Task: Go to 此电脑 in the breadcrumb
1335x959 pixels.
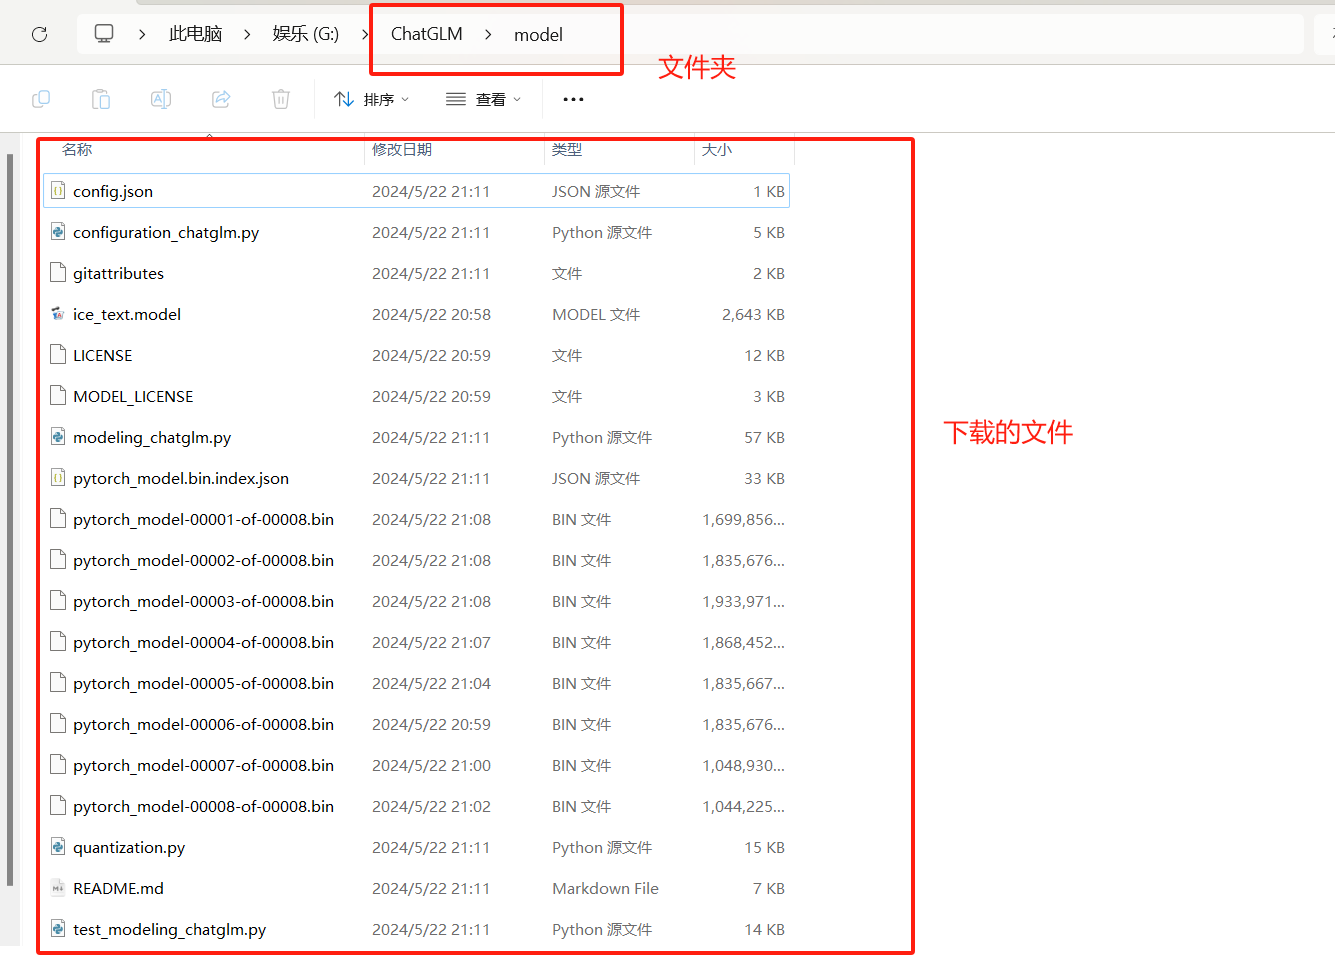Action: (x=195, y=34)
